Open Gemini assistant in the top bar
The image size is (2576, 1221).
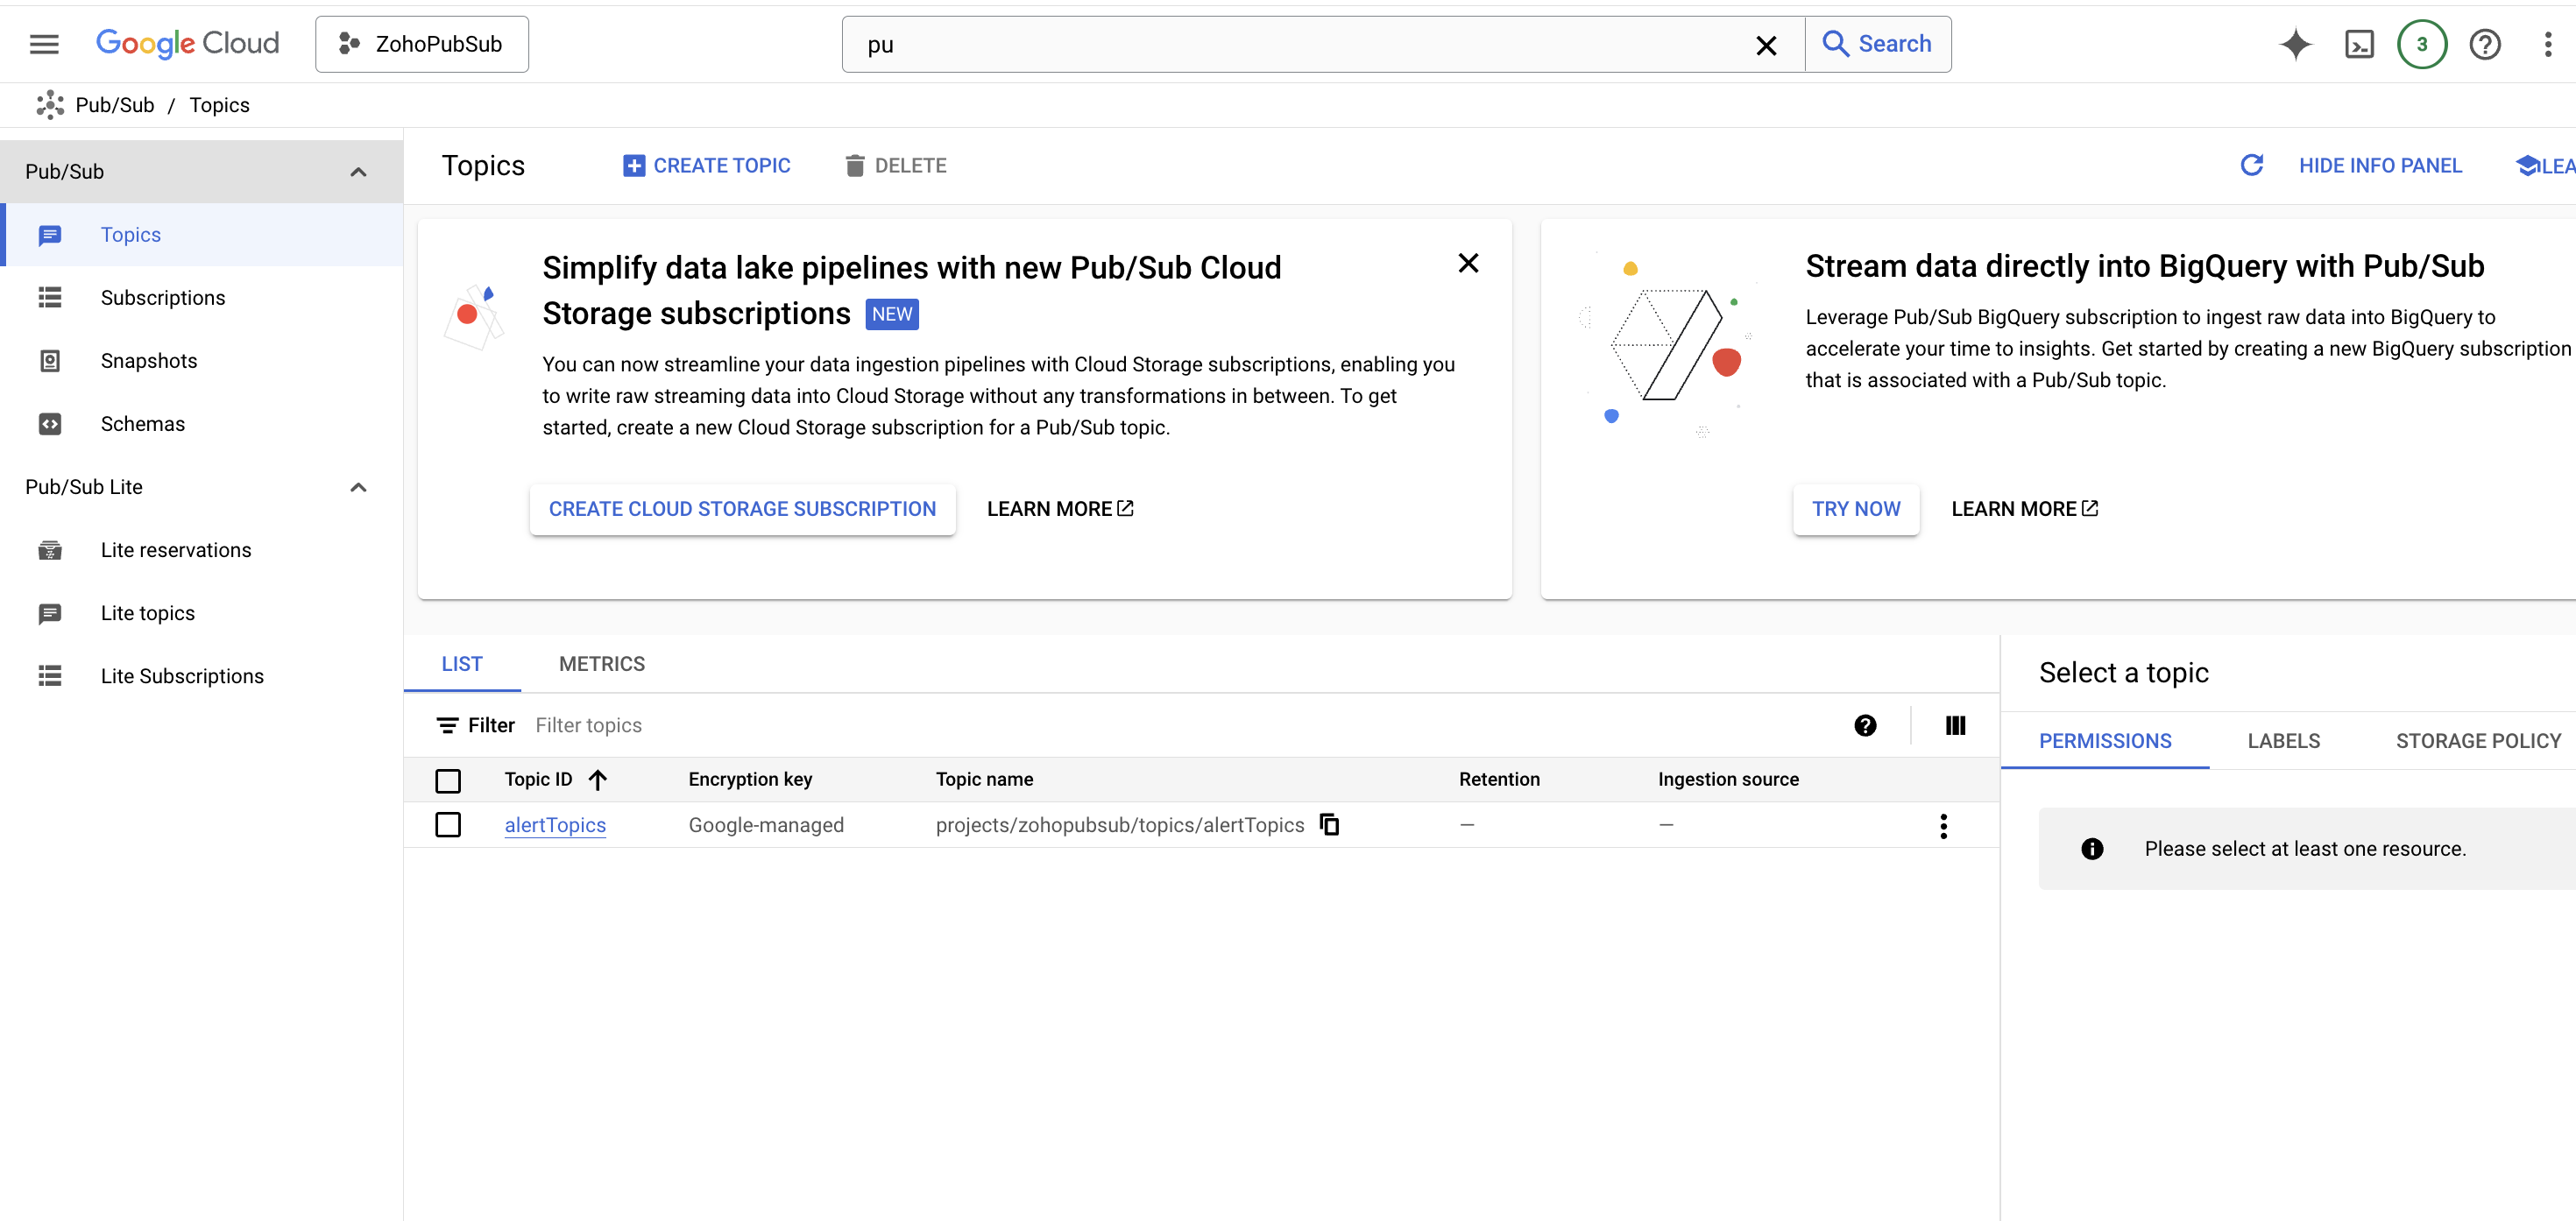pyautogui.click(x=2296, y=44)
